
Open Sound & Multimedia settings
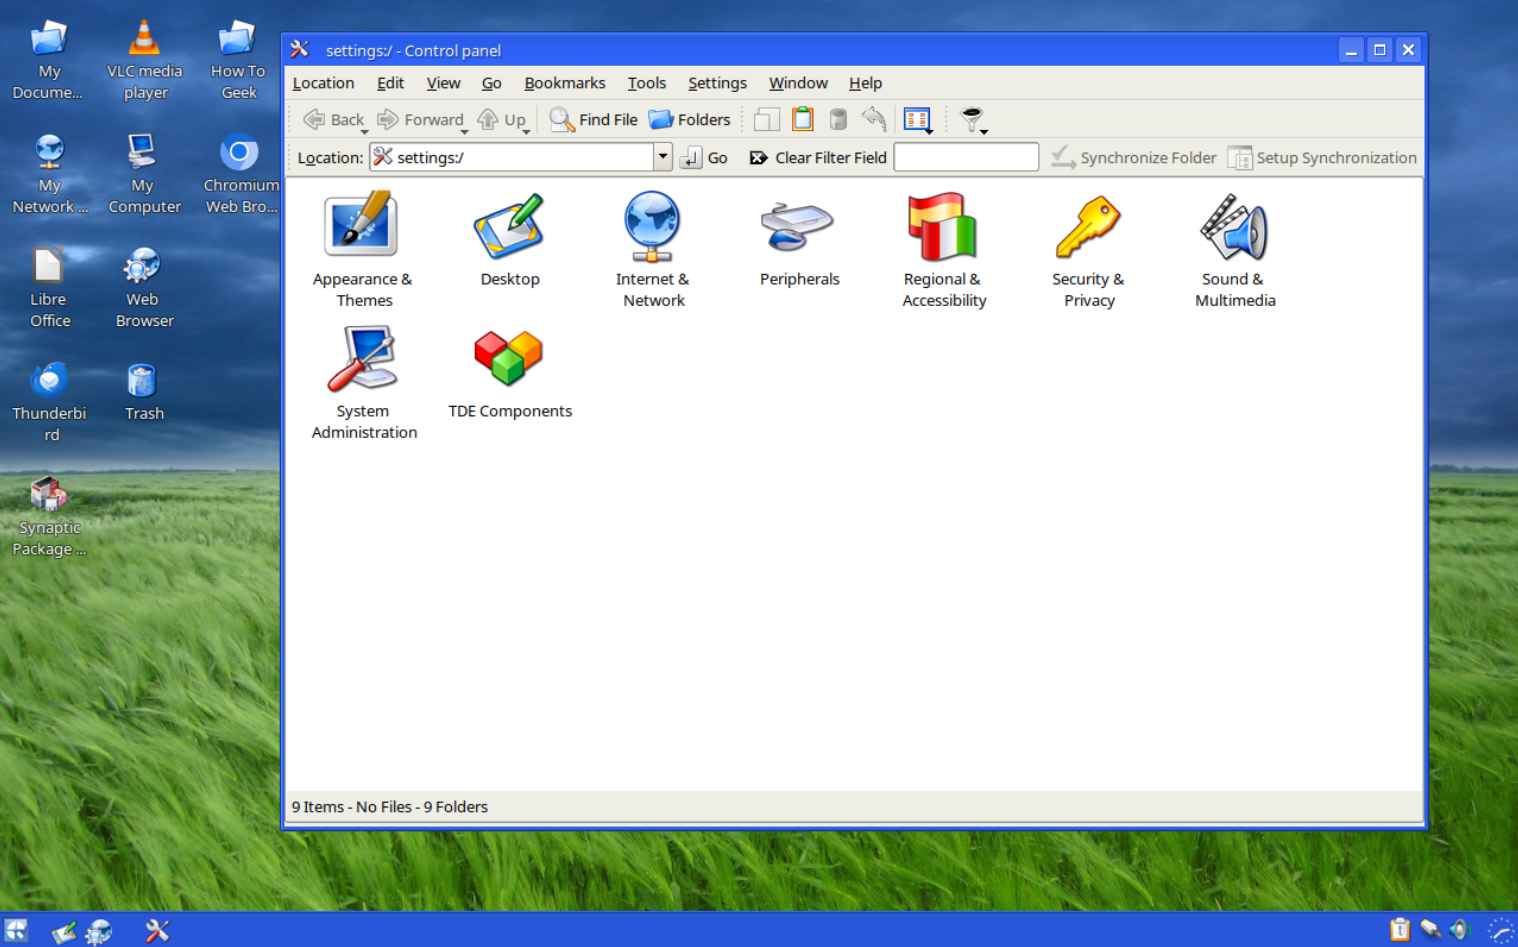click(1234, 250)
